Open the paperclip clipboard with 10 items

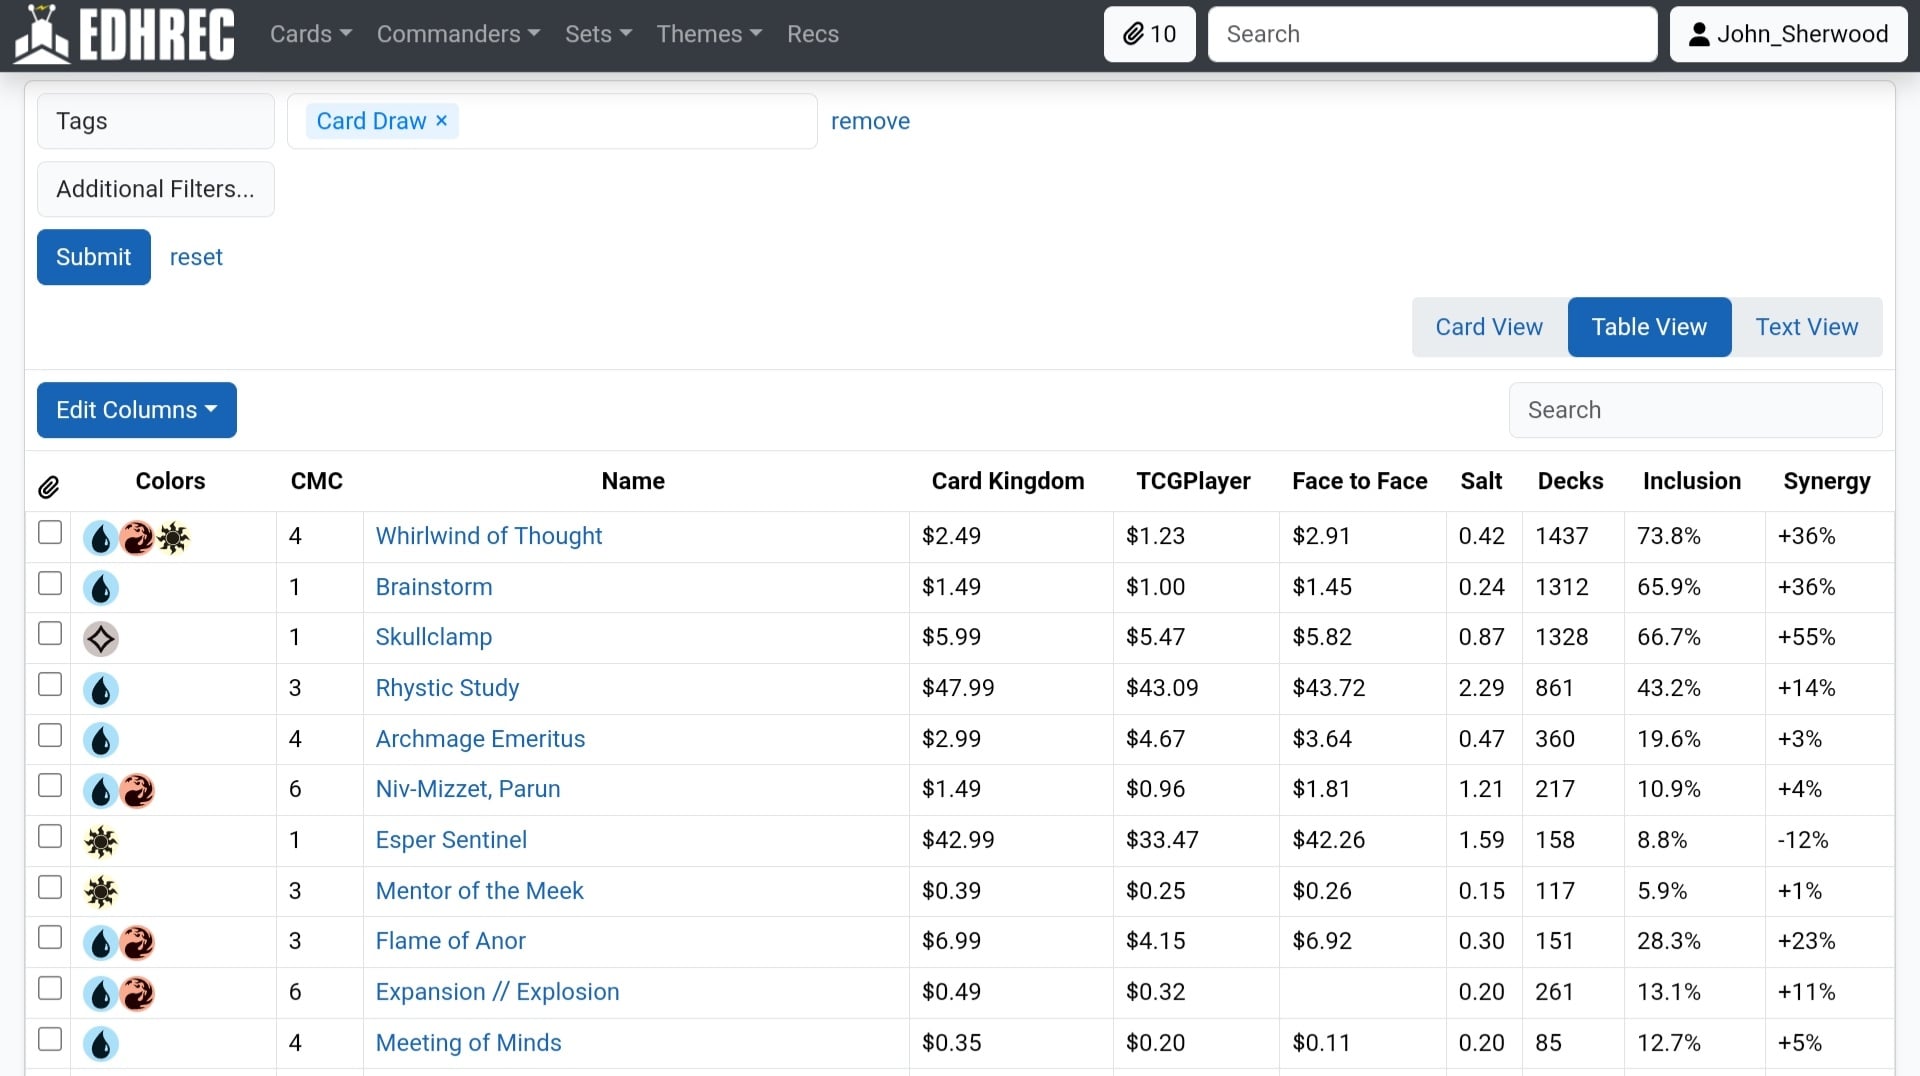coord(1149,34)
